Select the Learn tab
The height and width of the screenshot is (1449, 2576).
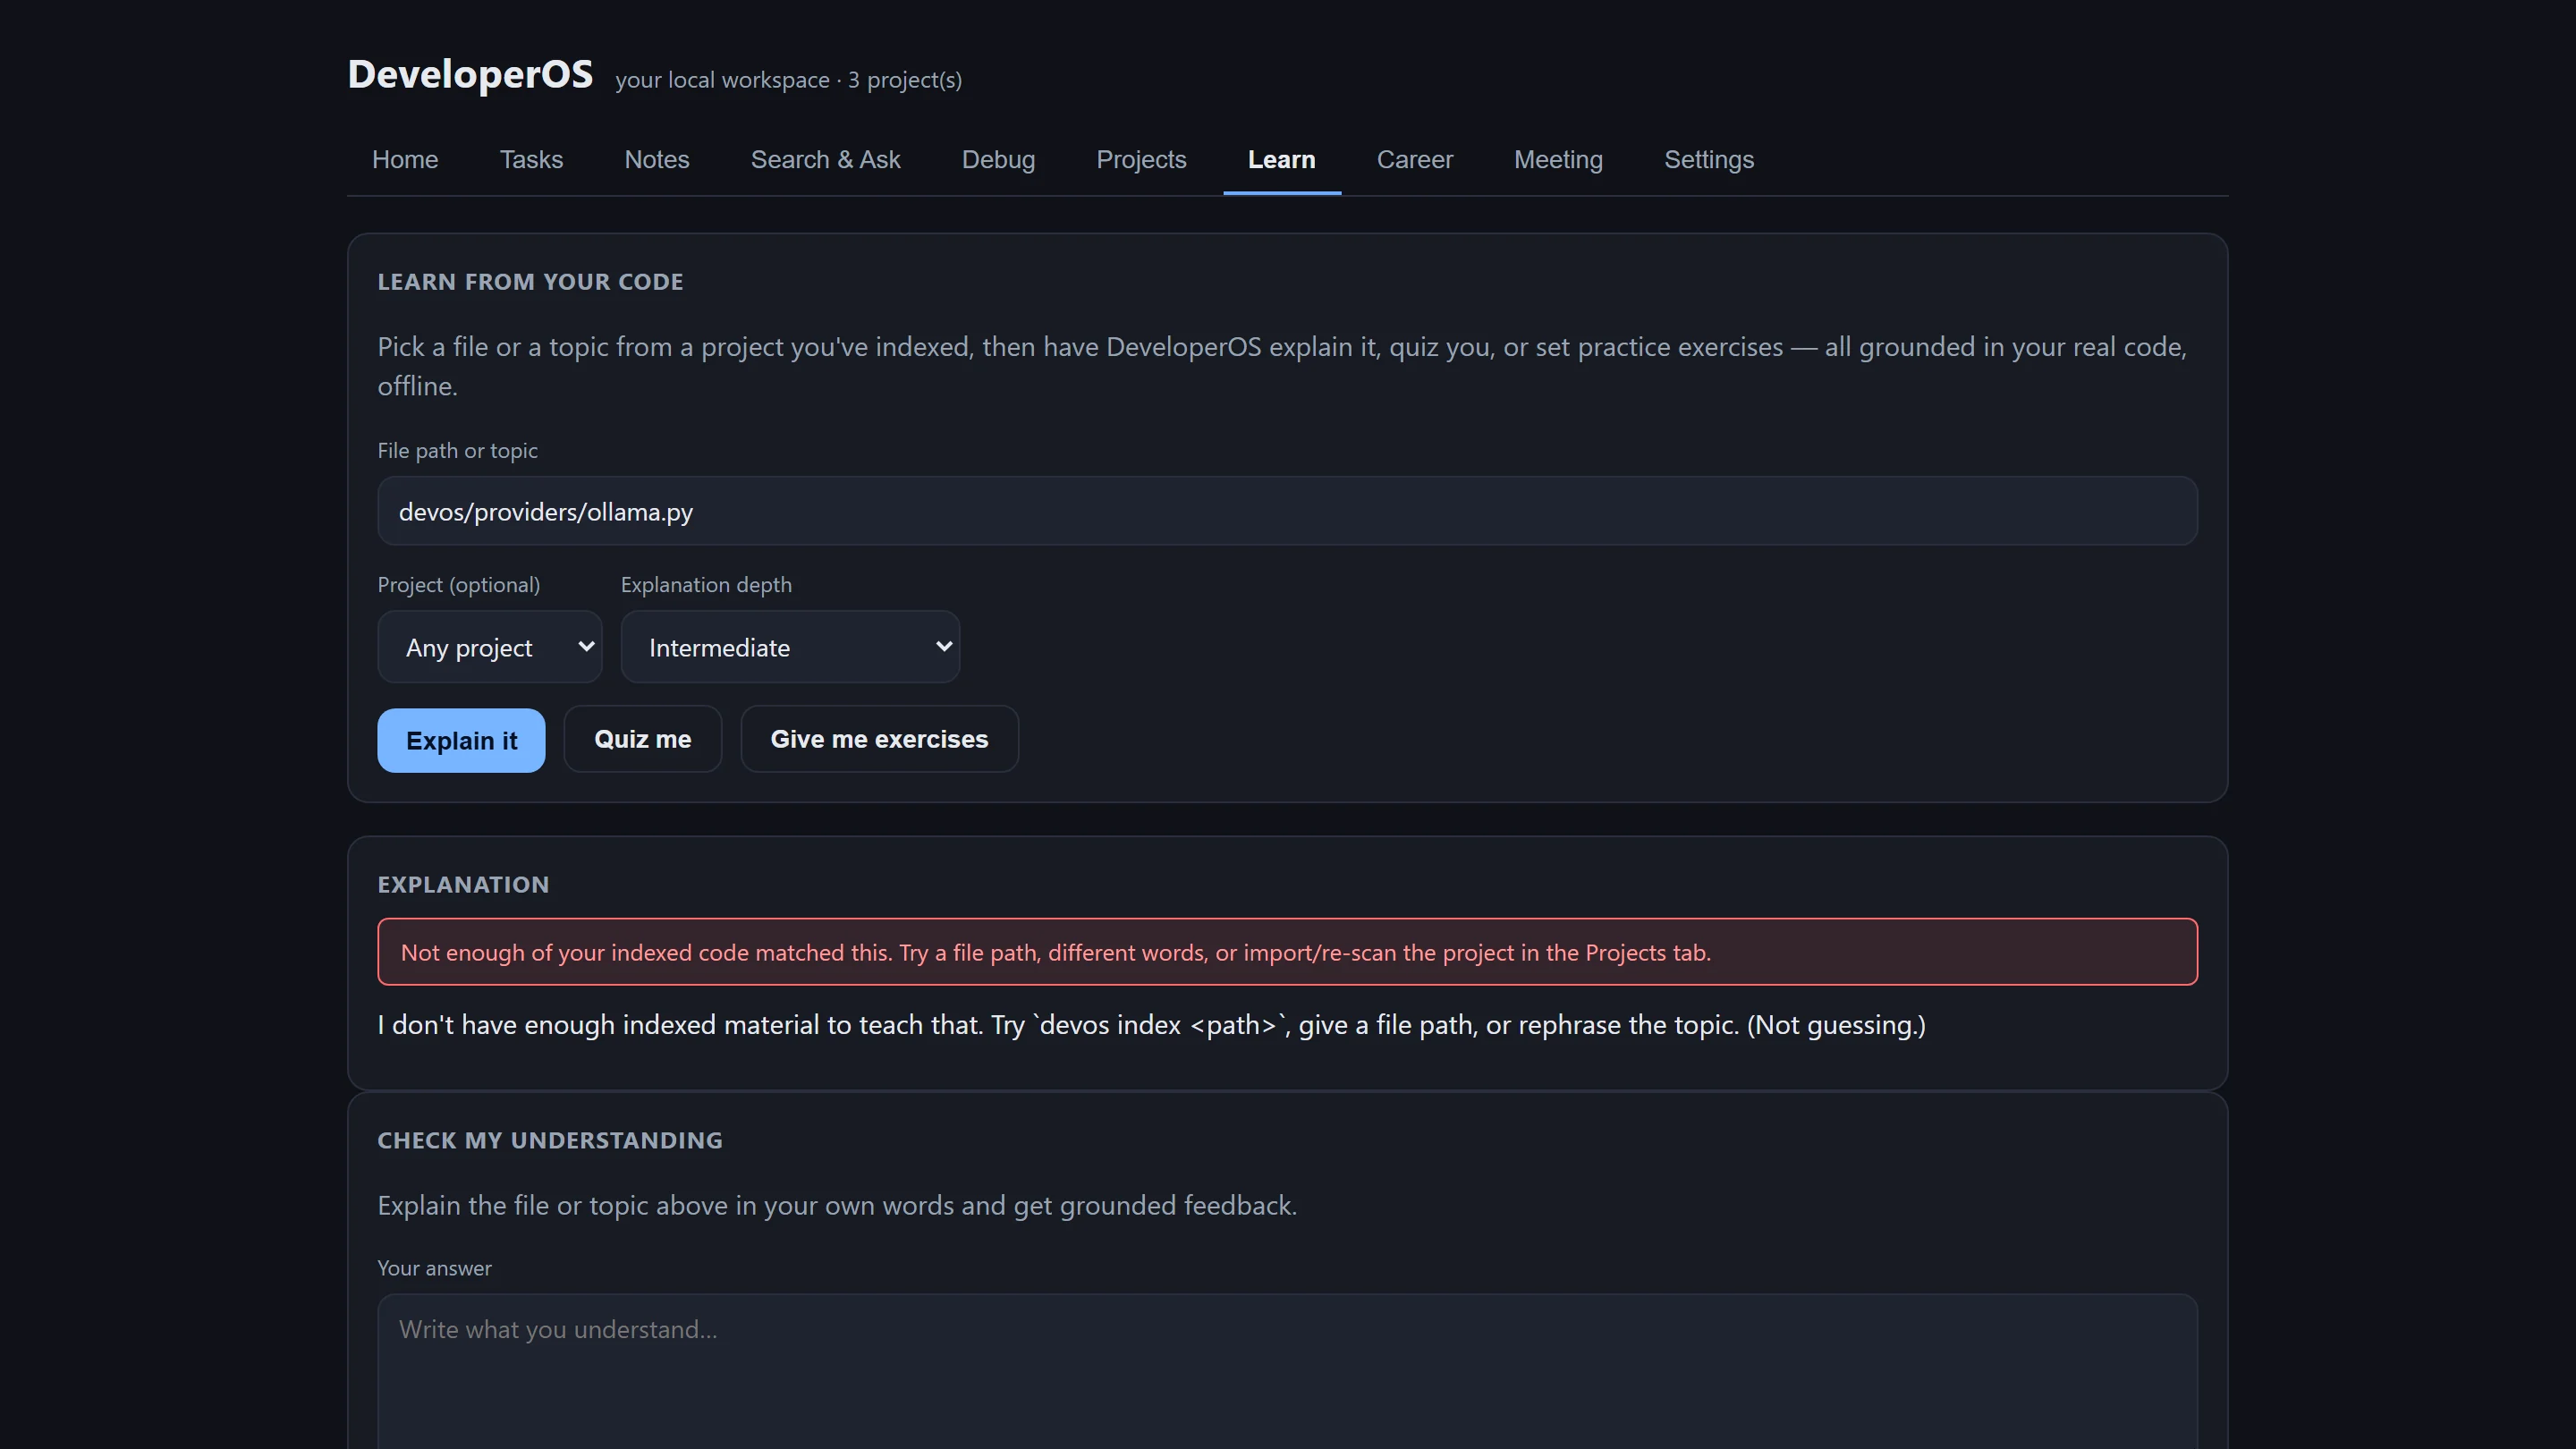click(x=1281, y=160)
